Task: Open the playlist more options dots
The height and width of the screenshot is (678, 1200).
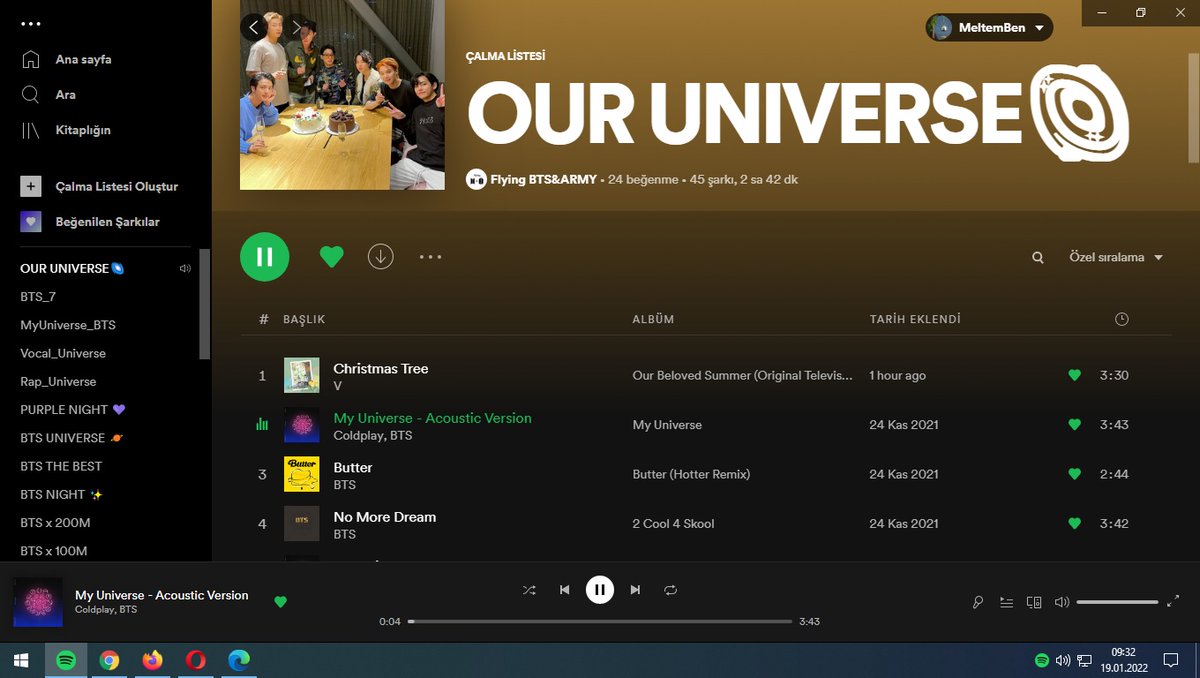Action: 430,257
